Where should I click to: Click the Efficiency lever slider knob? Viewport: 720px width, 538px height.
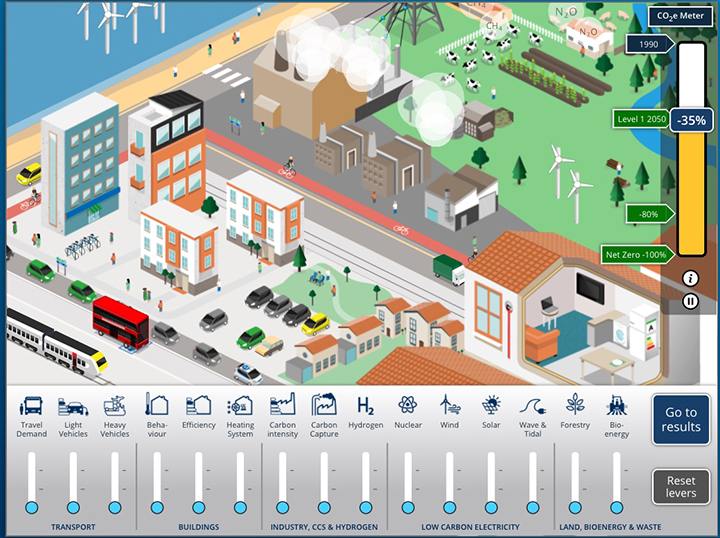[199, 508]
